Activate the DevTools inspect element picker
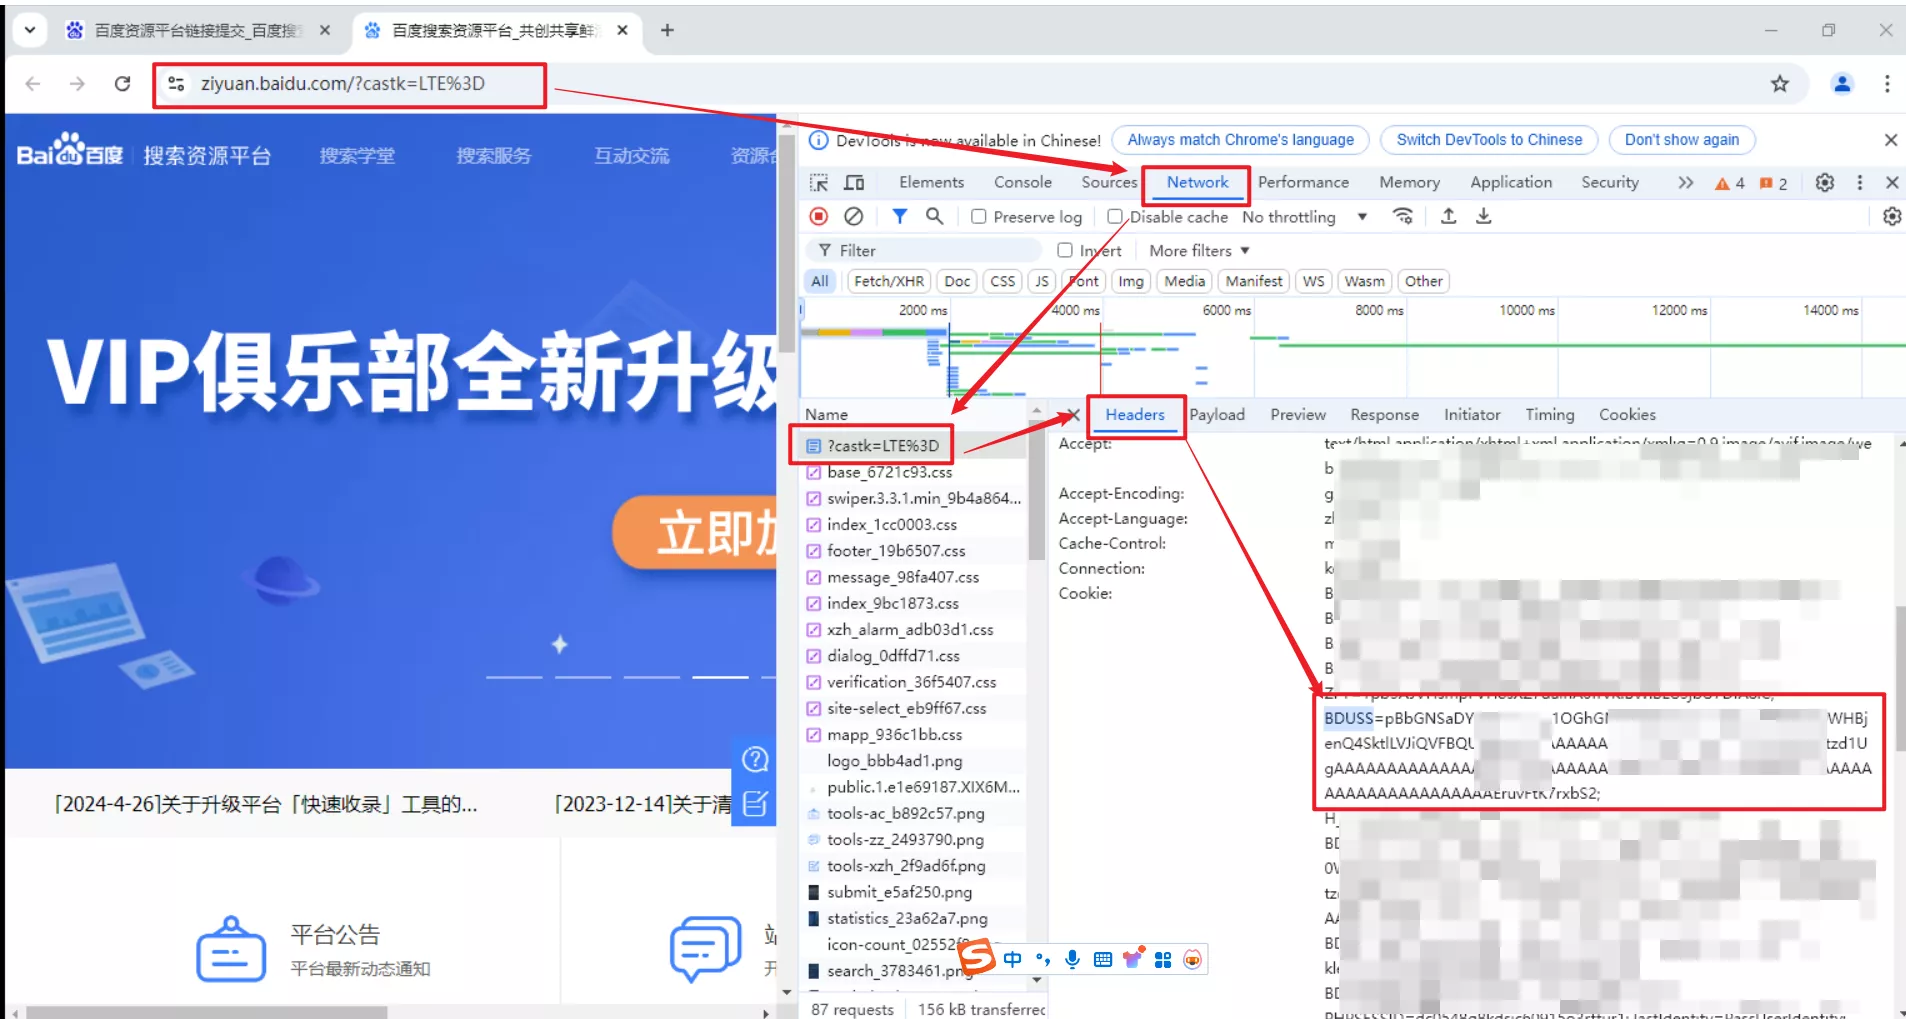The height and width of the screenshot is (1019, 1906). (x=819, y=182)
